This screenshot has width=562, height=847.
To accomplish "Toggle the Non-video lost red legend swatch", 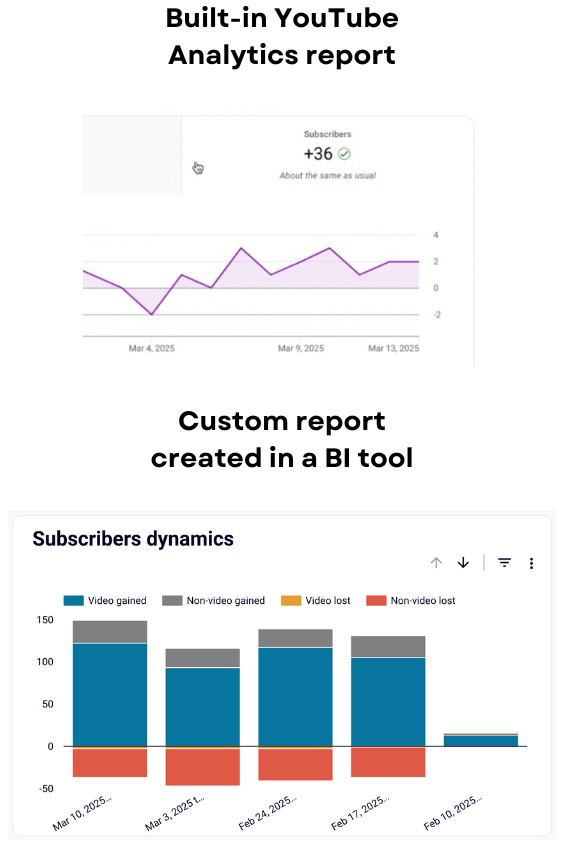I will (376, 601).
